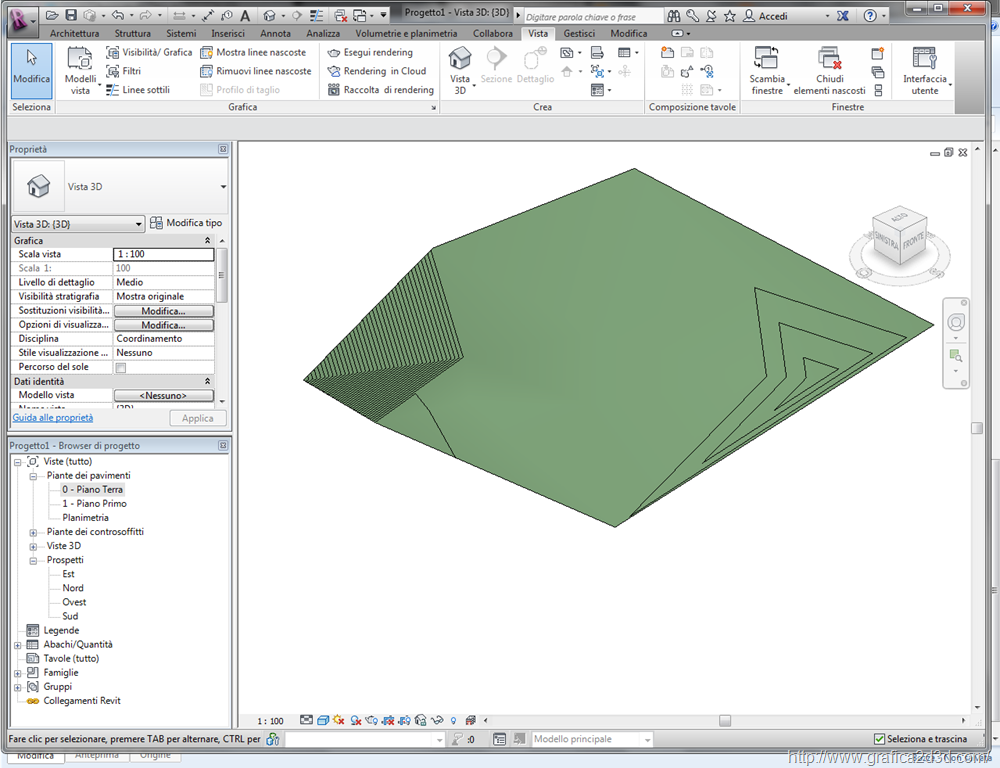This screenshot has height=768, width=1000.
Task: Click the Filtri icon
Action: tap(113, 71)
